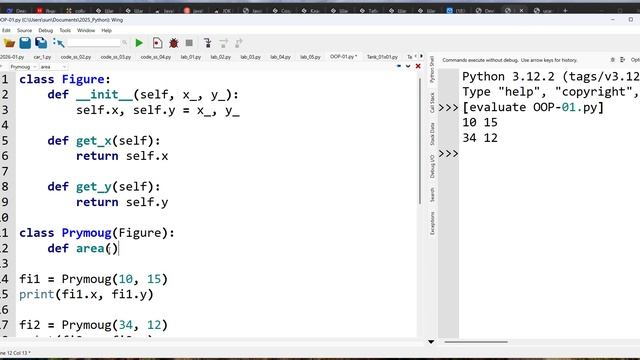Select the Exceptions vertical tab

[432, 223]
